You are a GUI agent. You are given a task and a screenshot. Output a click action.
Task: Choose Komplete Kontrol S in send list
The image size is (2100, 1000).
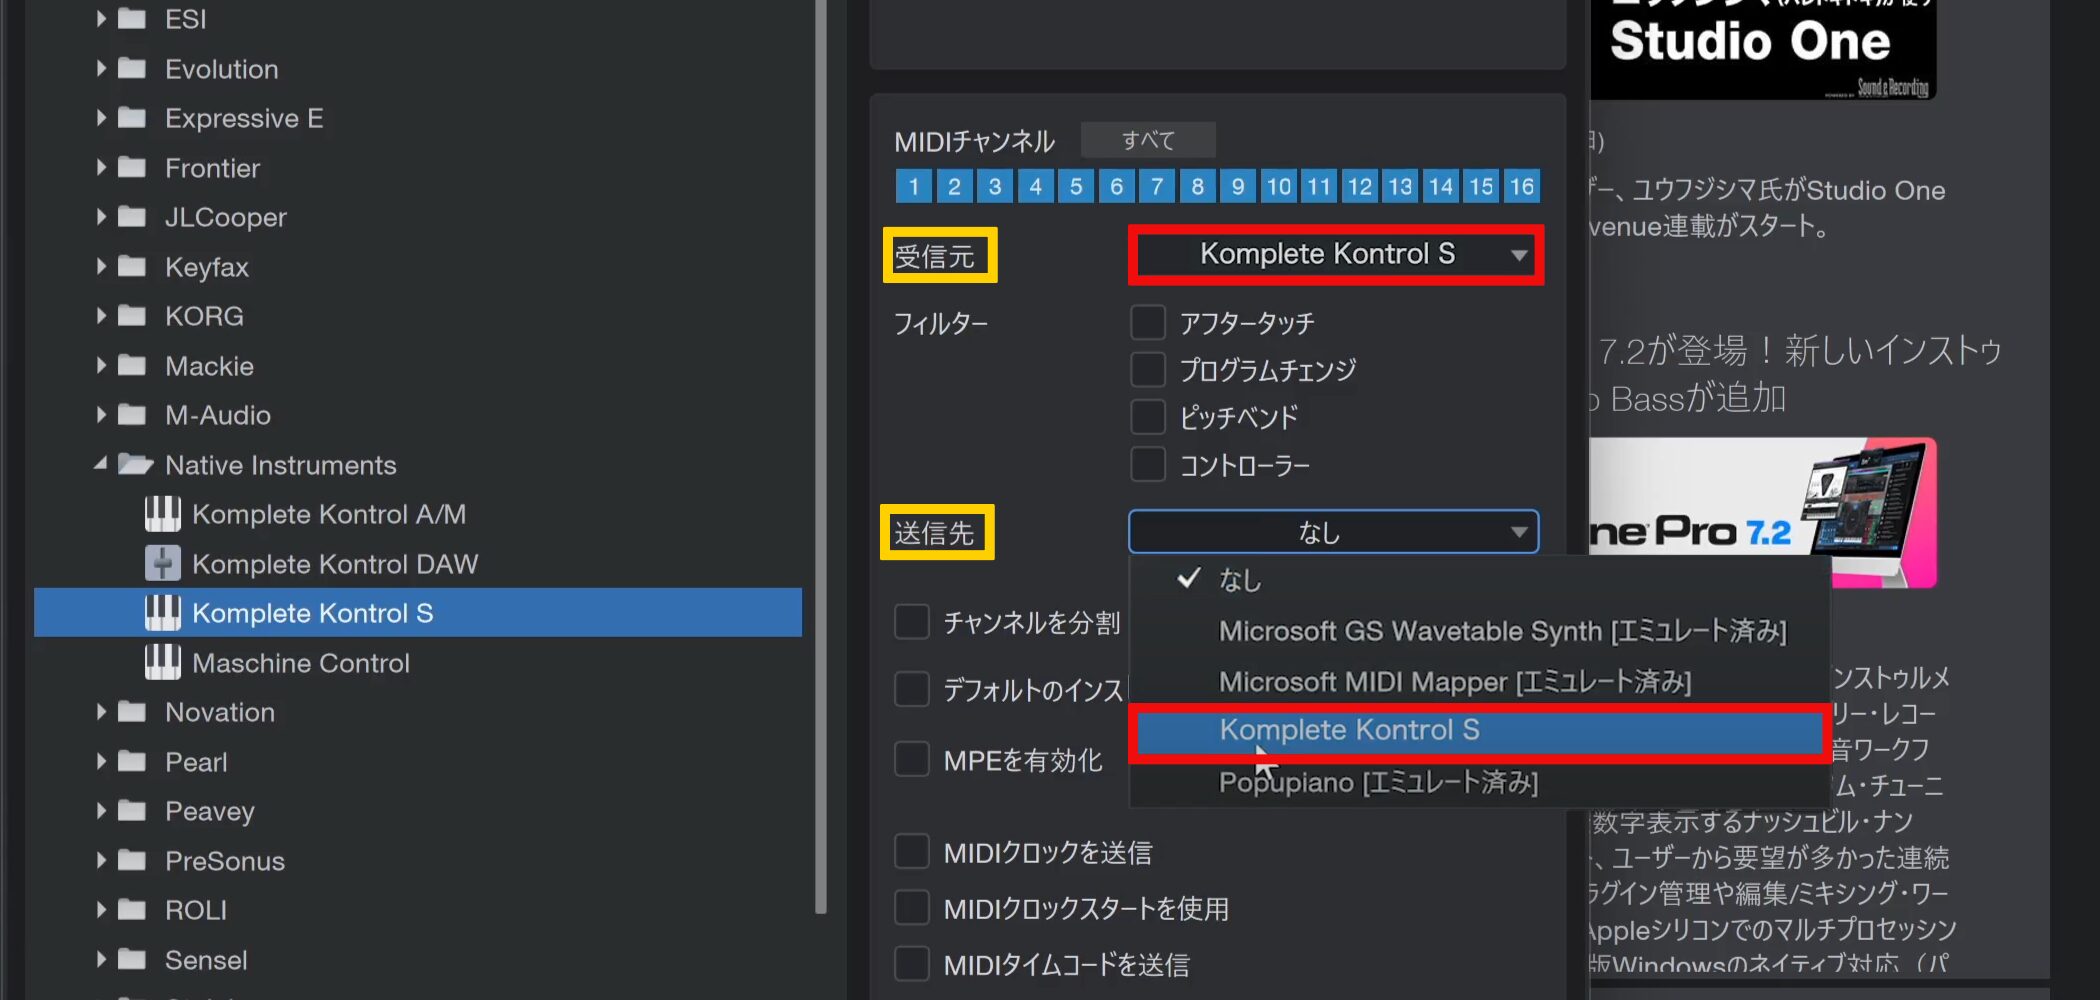coord(1478,731)
